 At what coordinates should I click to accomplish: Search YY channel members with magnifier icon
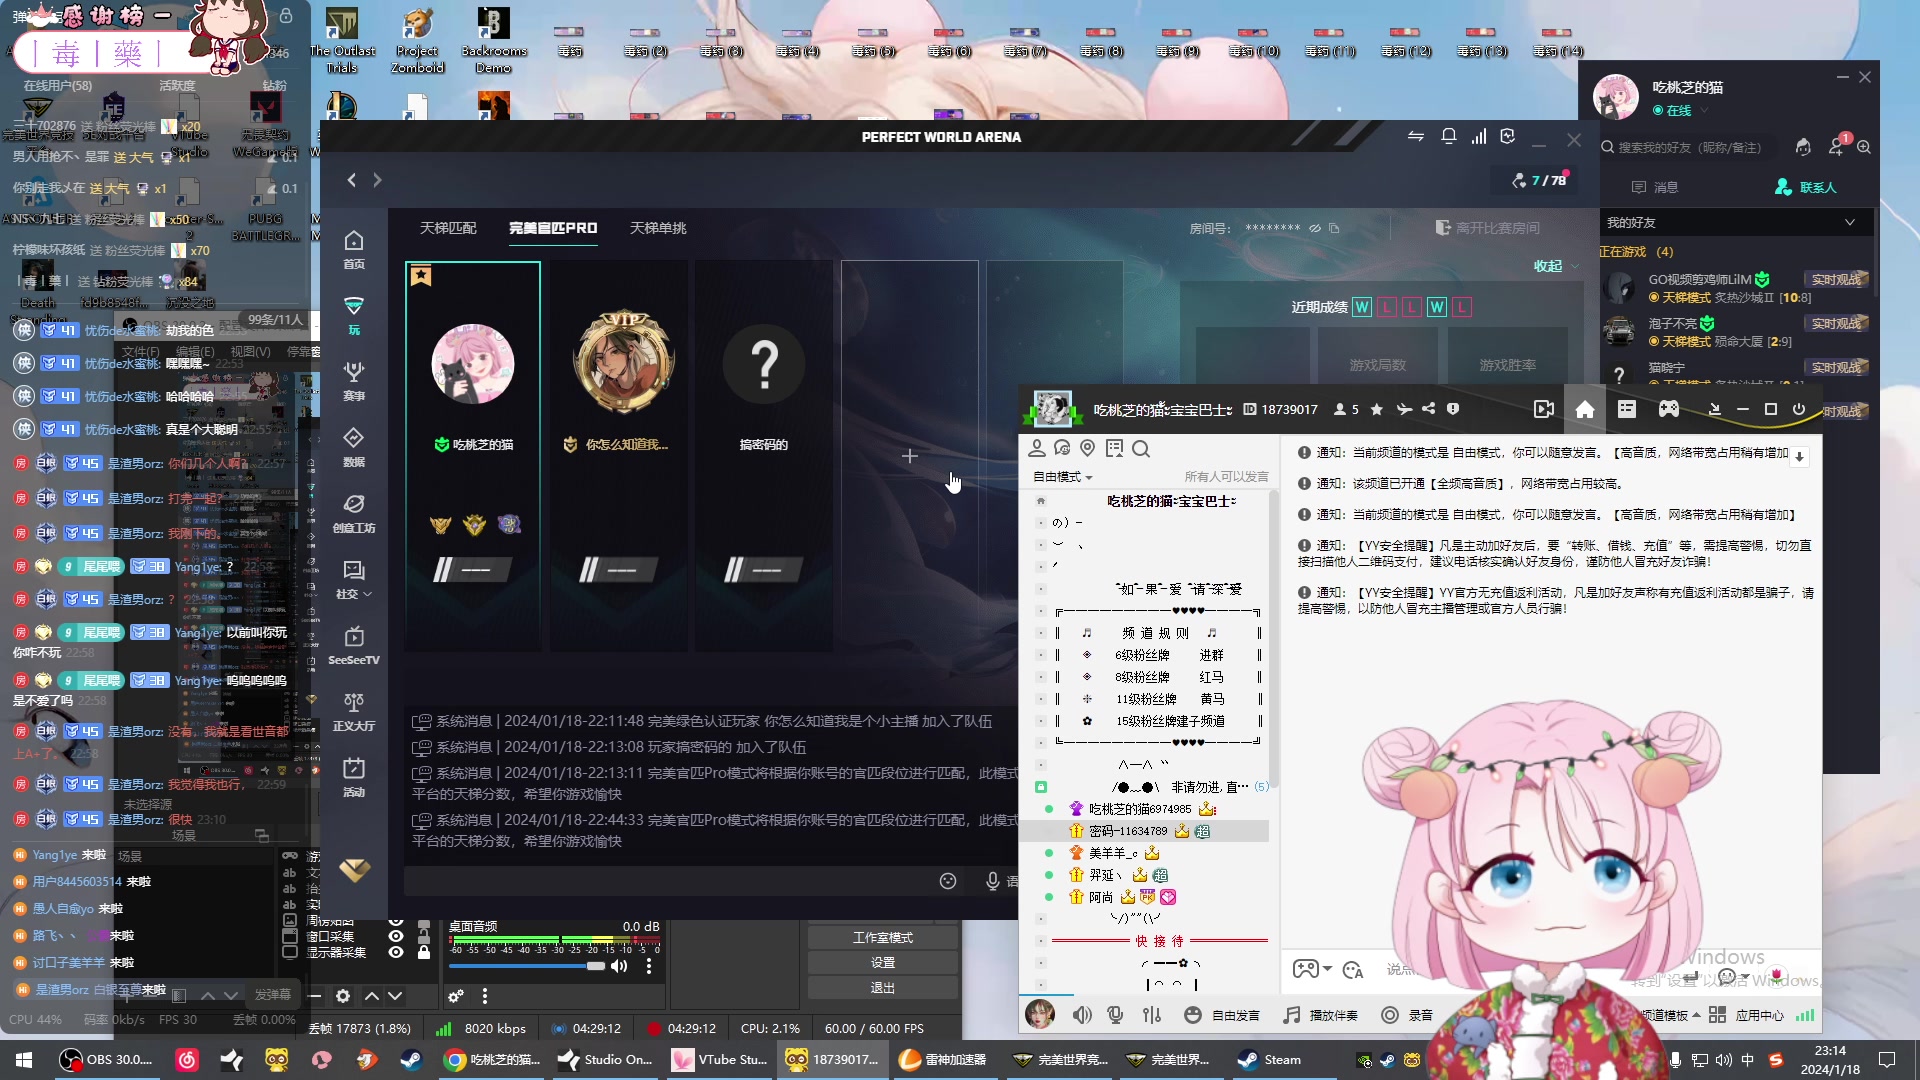(x=1141, y=449)
